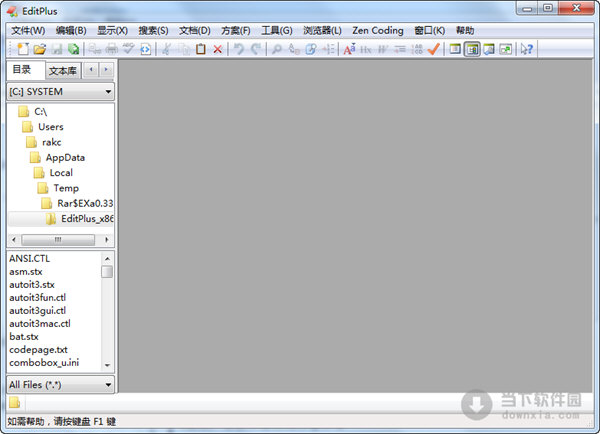
Task: Select the file codepage.txt in list
Action: (38, 350)
